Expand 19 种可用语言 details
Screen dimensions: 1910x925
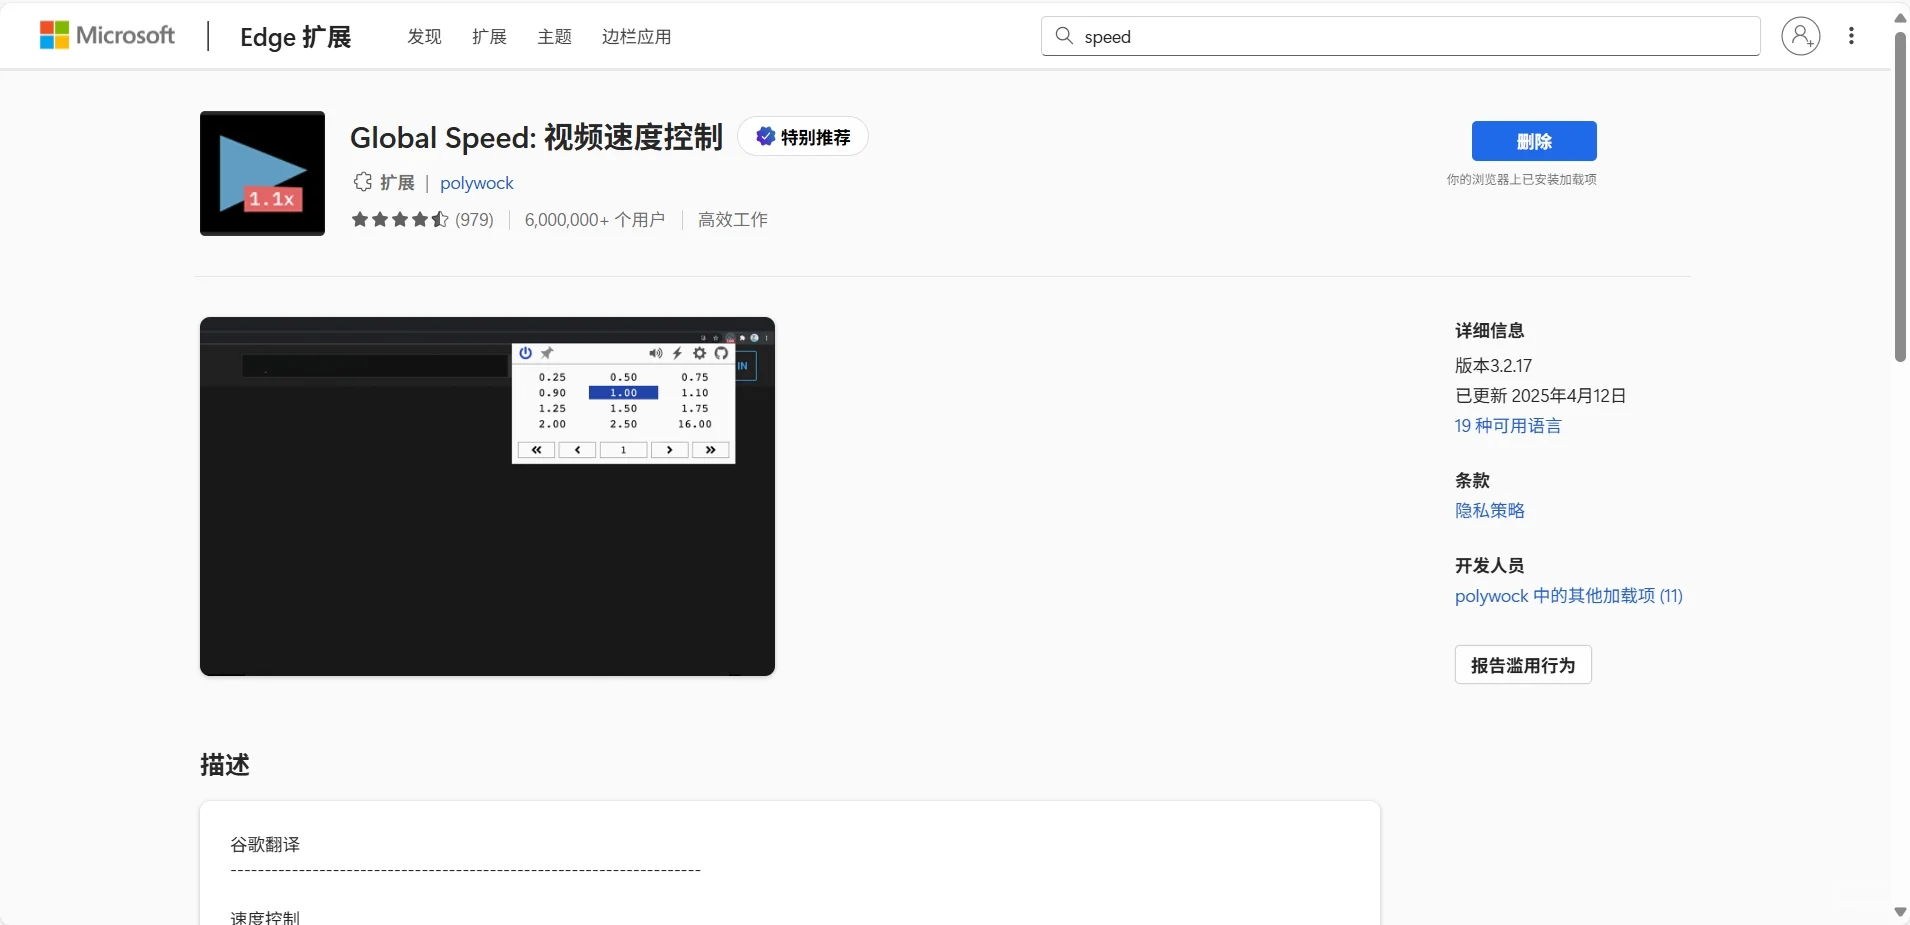click(1508, 425)
